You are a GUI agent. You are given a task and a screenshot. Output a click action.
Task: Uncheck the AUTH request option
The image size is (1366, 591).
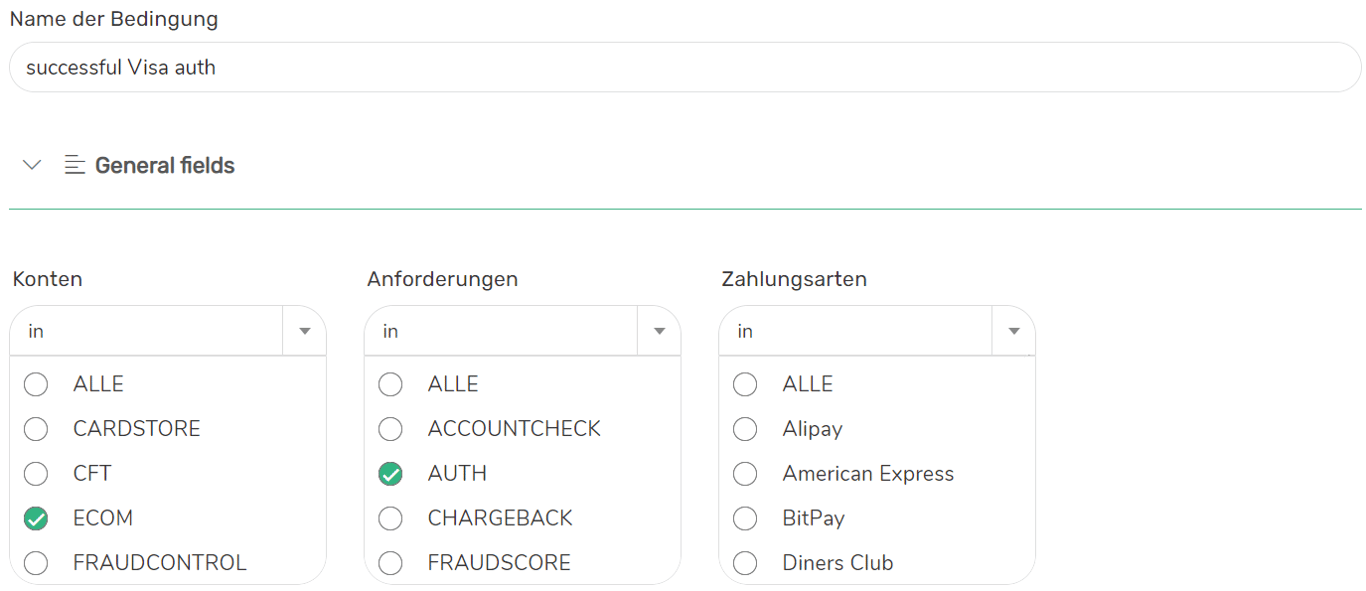click(390, 473)
